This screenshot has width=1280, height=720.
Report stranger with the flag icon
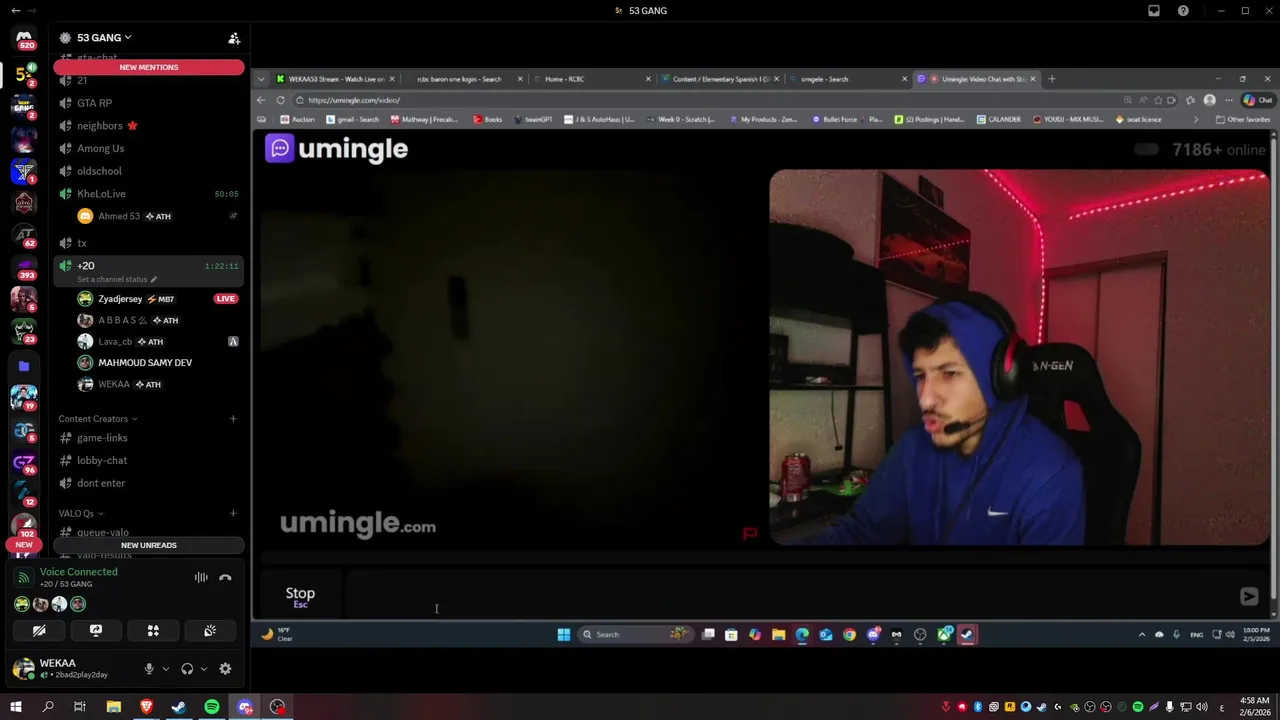coord(750,534)
